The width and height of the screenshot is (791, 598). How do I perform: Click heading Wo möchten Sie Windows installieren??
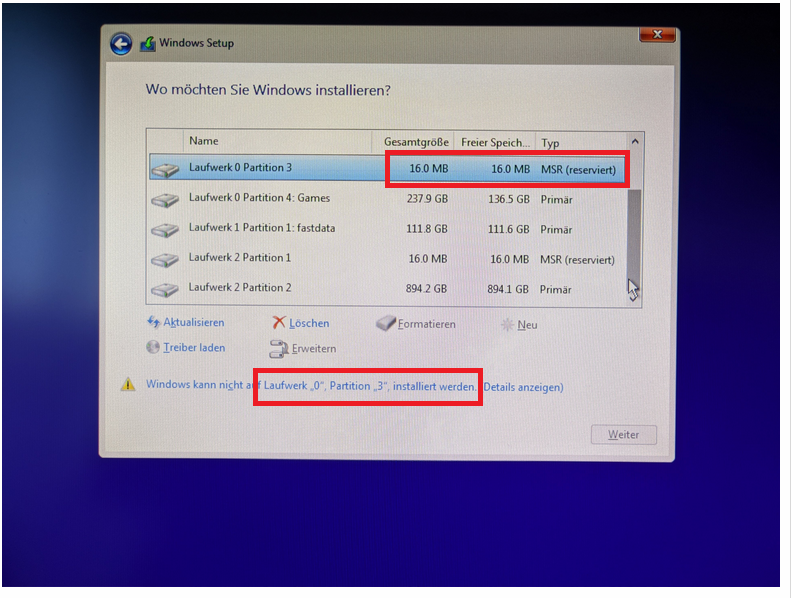(268, 90)
